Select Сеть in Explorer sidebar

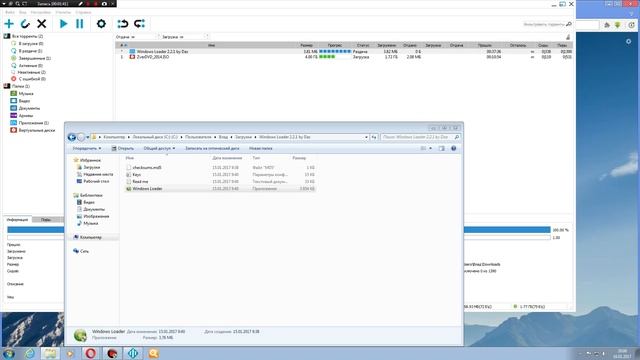click(84, 251)
